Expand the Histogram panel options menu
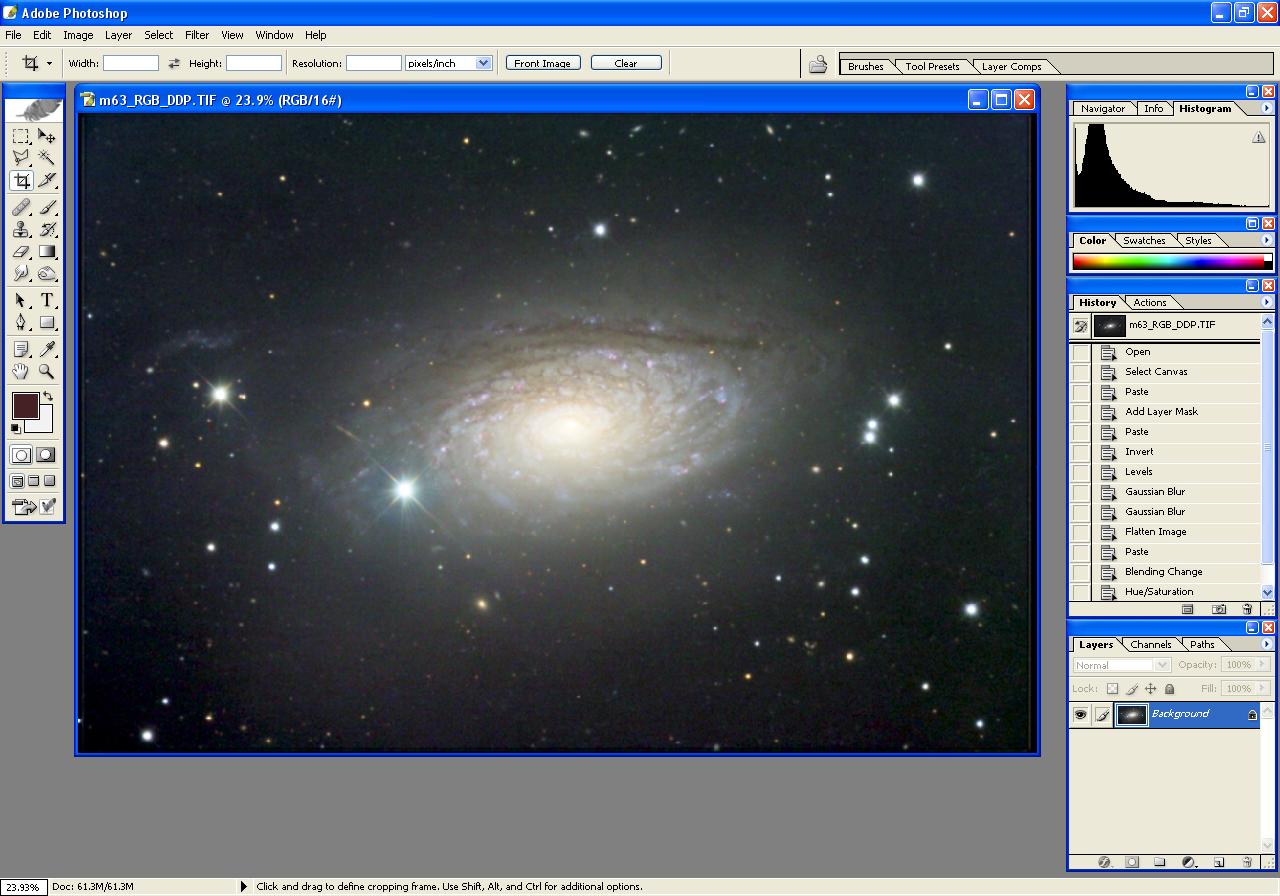Viewport: 1280px width, 896px height. [x=1266, y=108]
